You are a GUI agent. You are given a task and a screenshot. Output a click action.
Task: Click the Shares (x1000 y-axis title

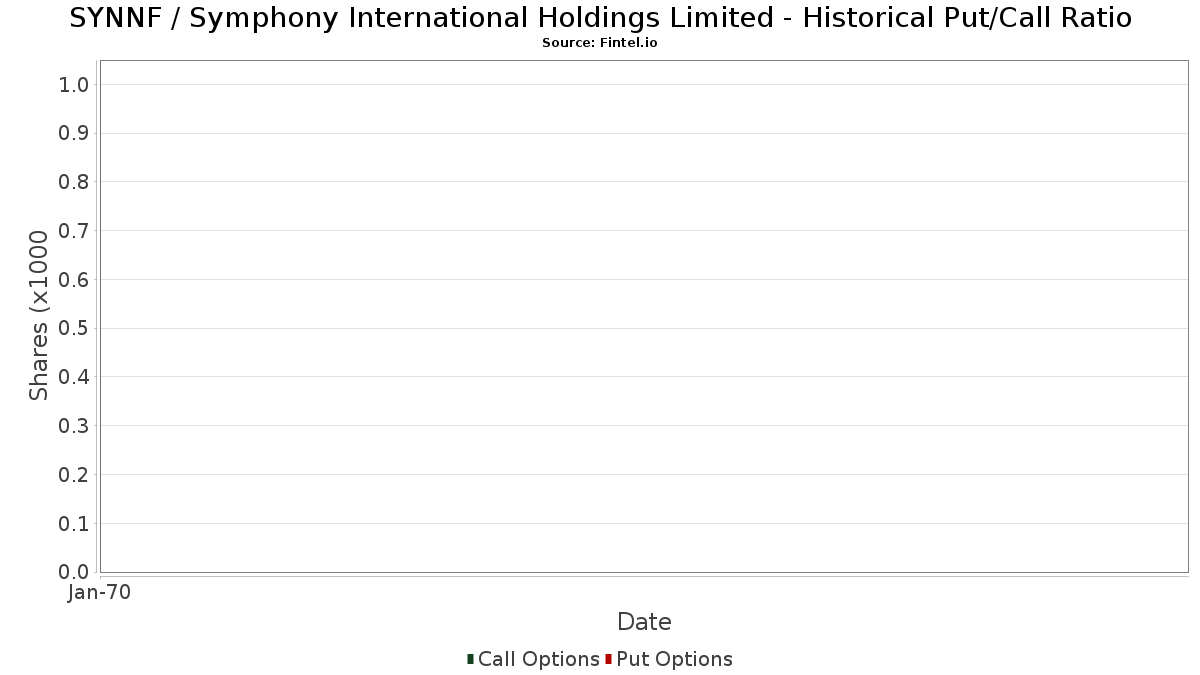click(39, 316)
